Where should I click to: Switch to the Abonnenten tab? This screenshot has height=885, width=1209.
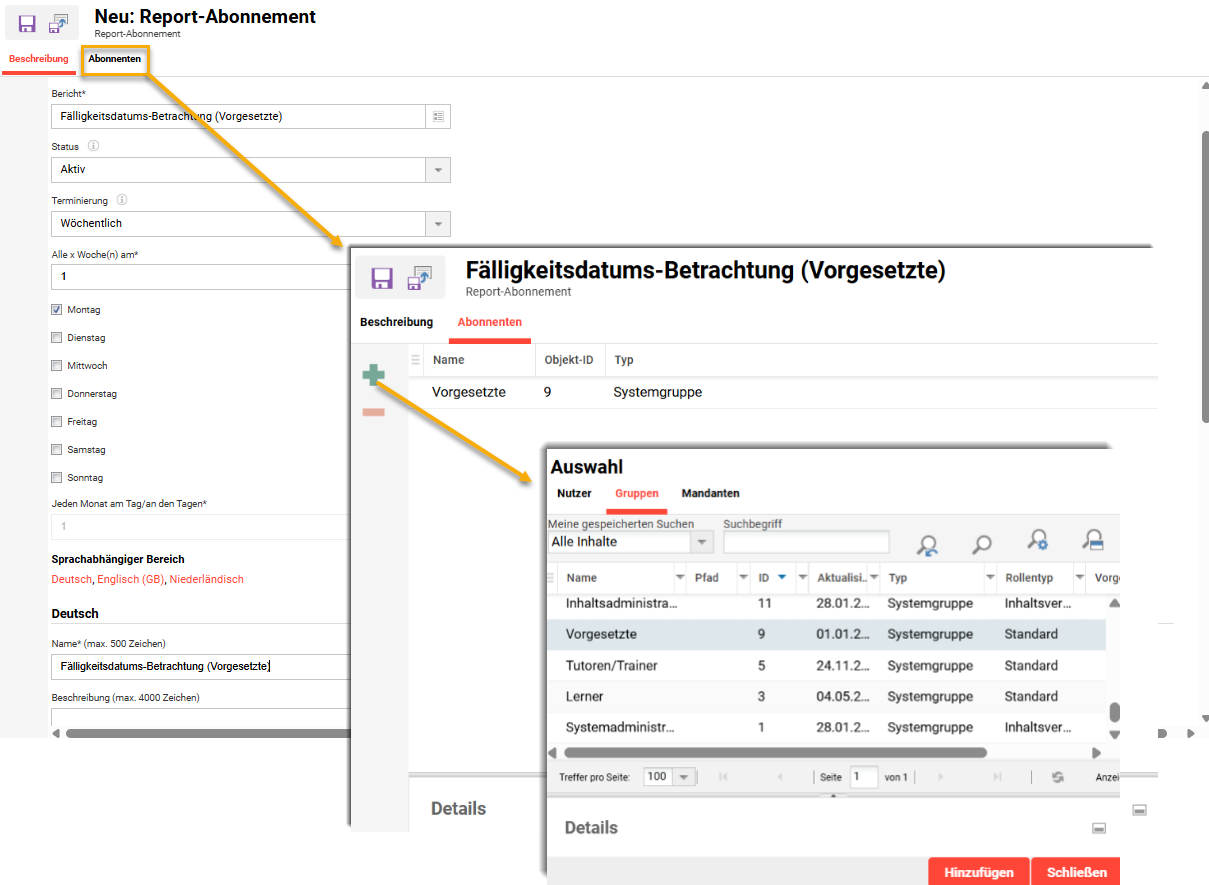(x=115, y=59)
